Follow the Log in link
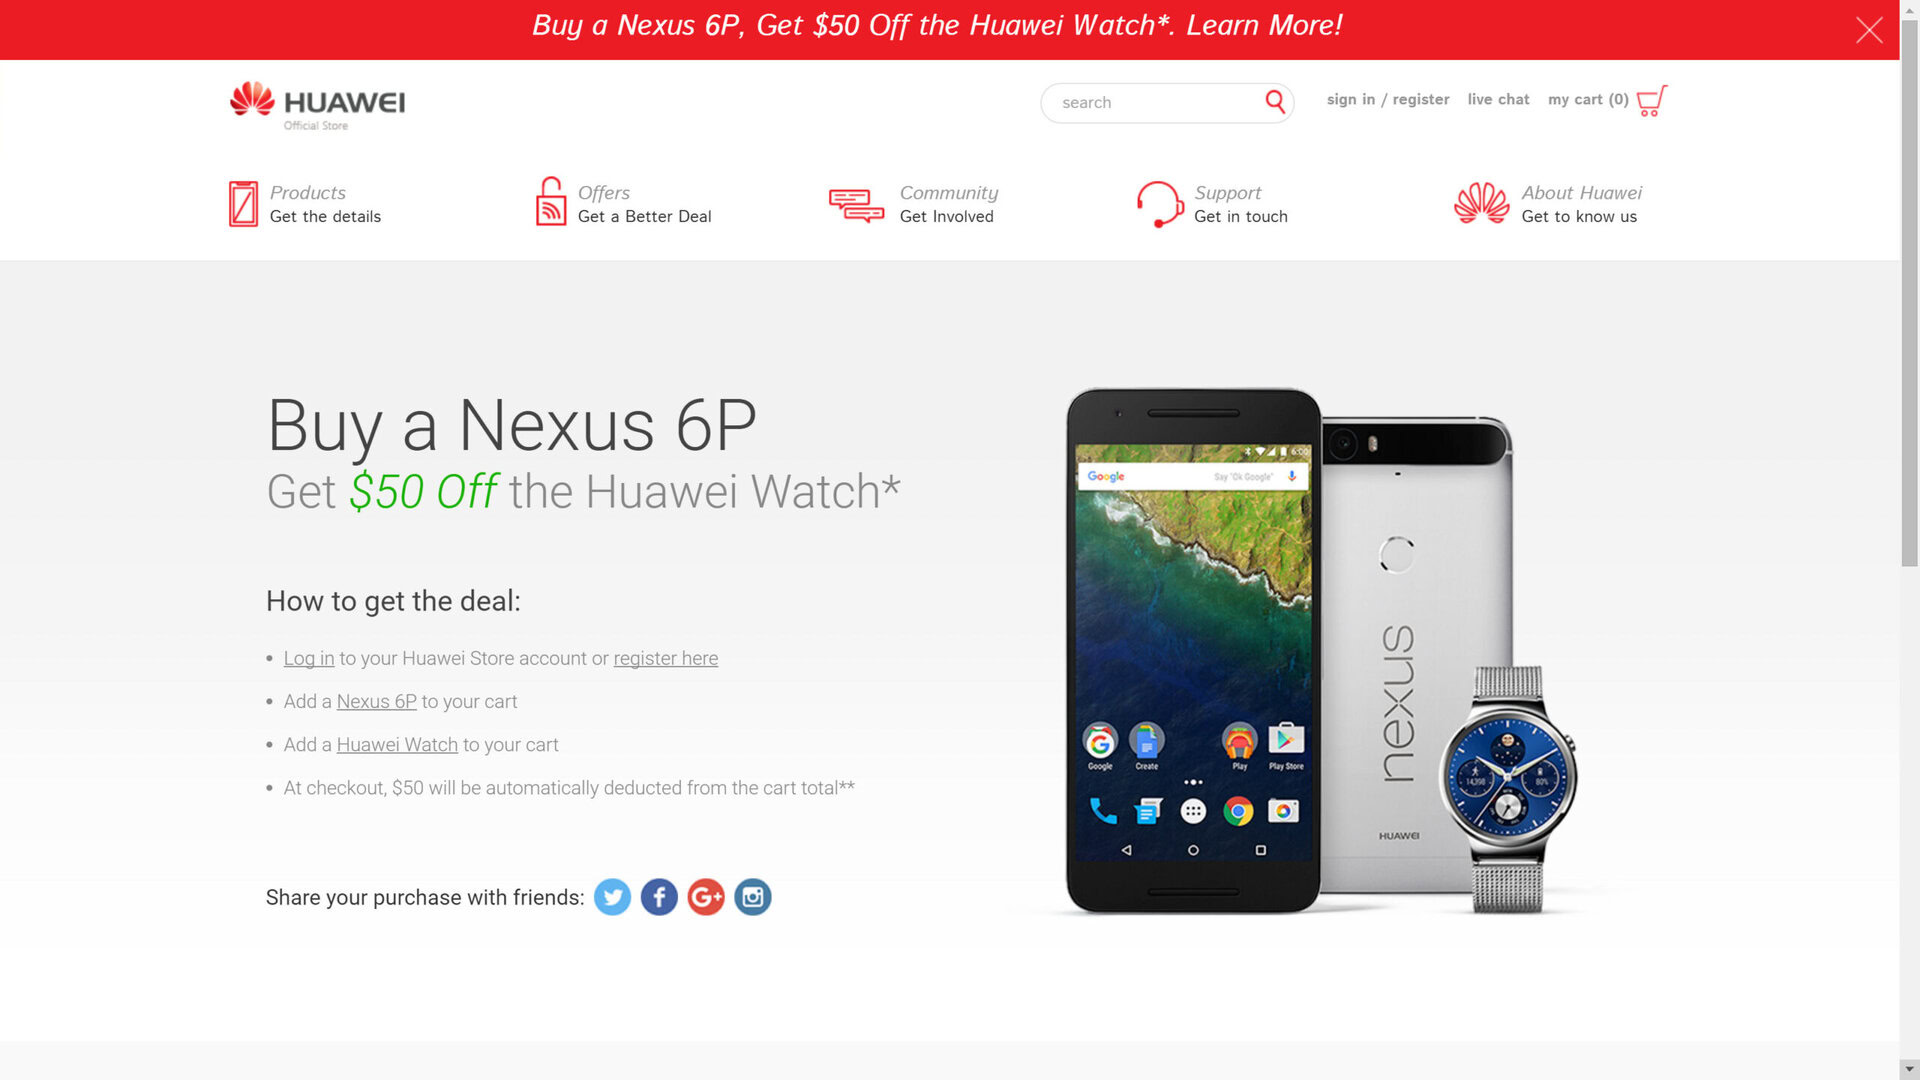Viewport: 1920px width, 1080px height. point(309,658)
